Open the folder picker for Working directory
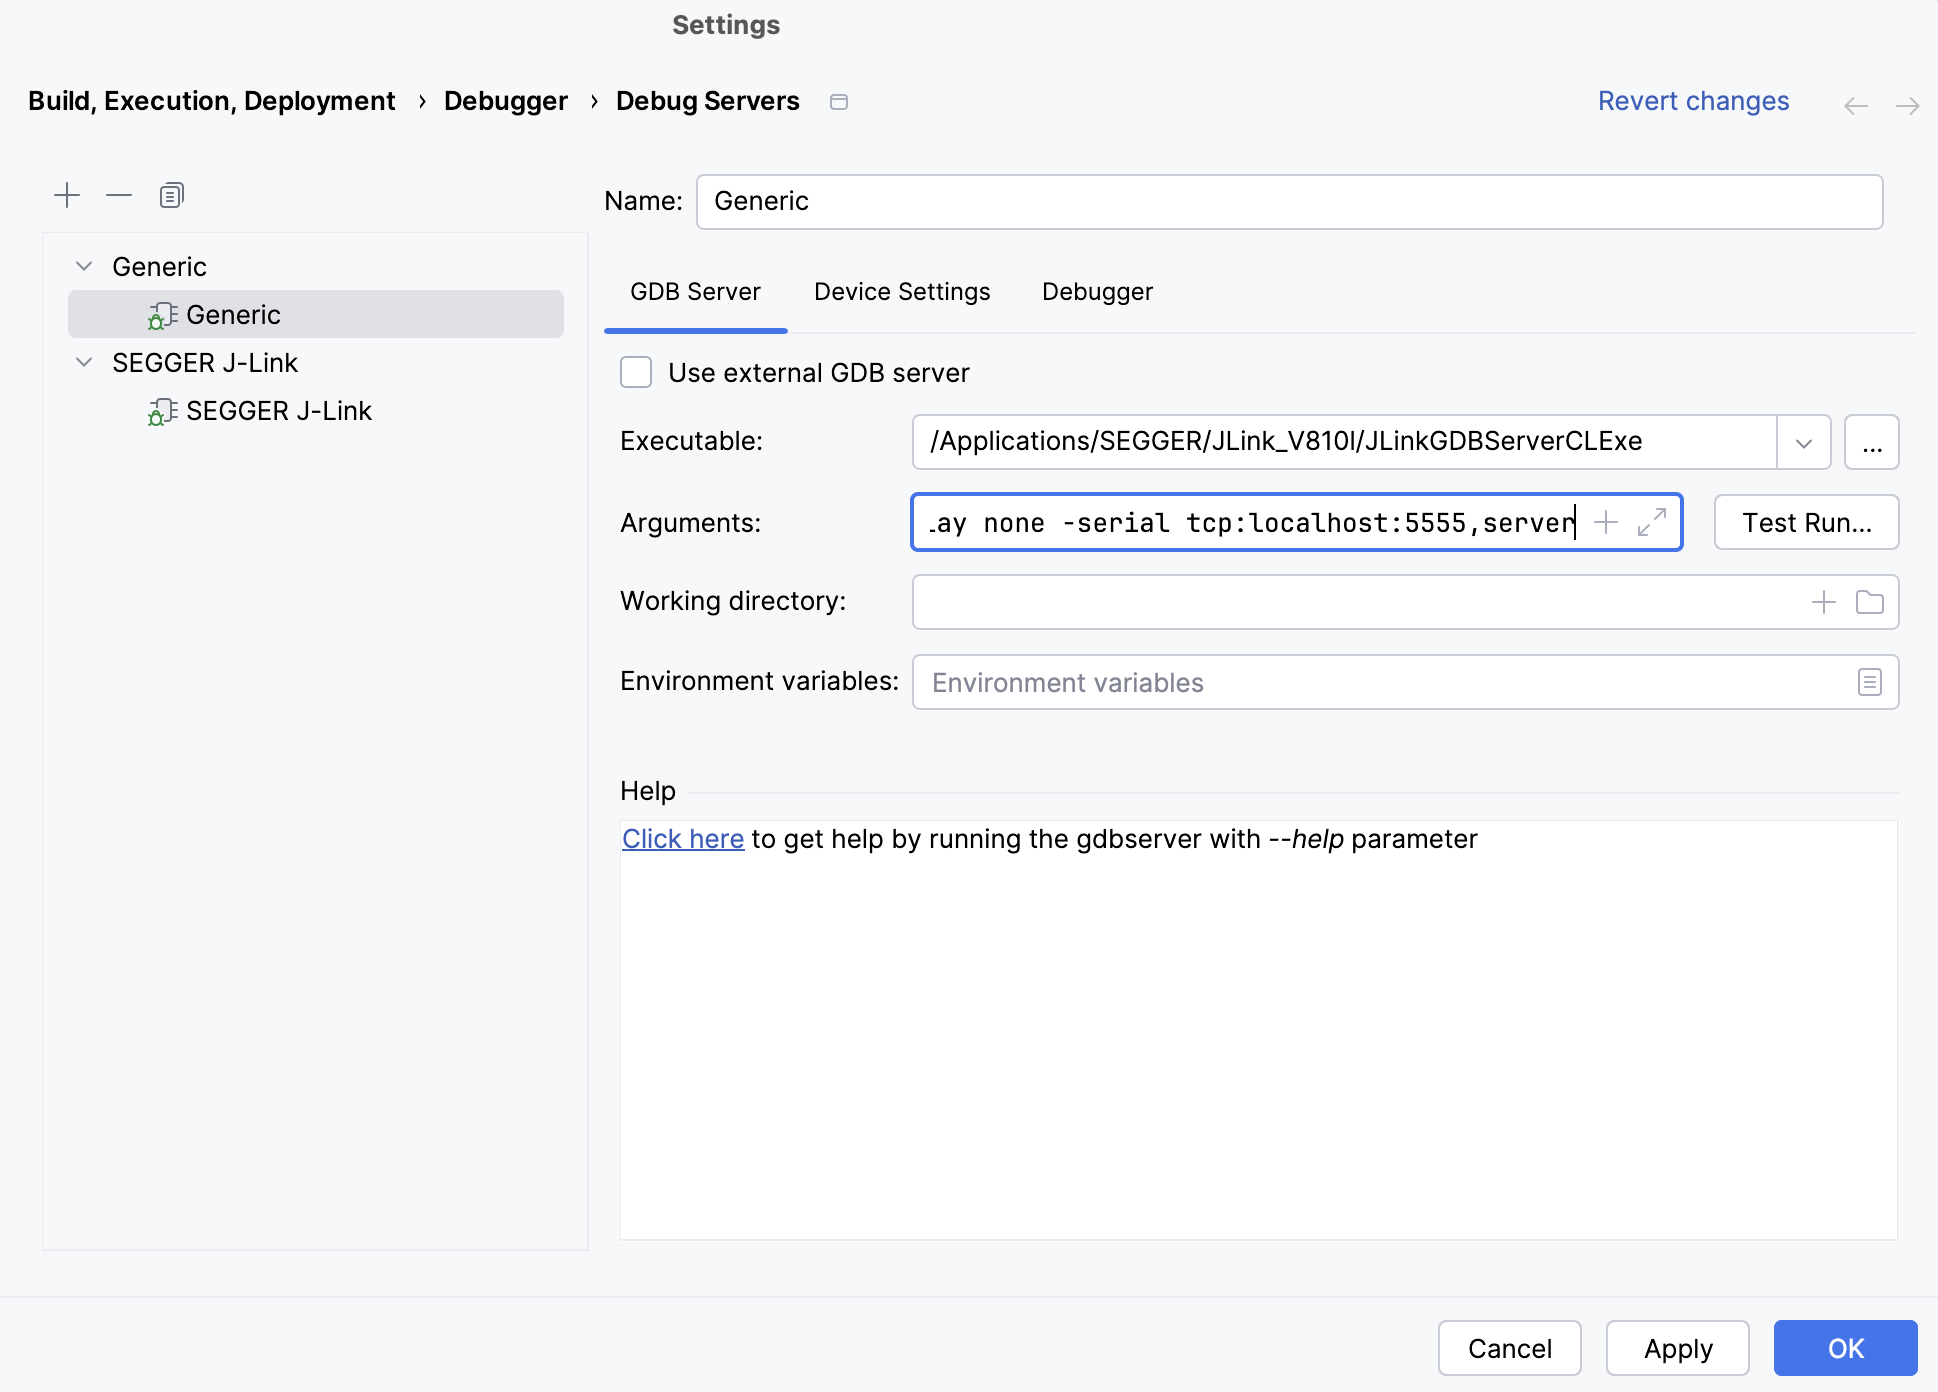 (1870, 601)
